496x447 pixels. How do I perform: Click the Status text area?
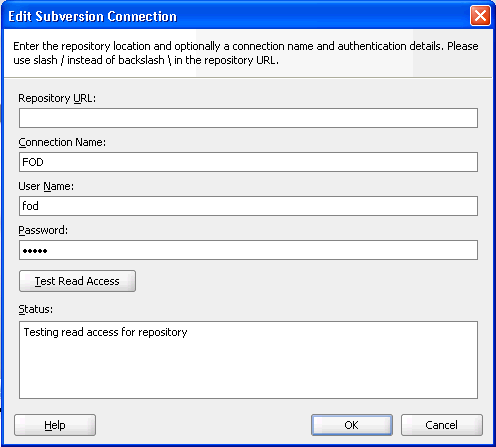click(x=248, y=360)
